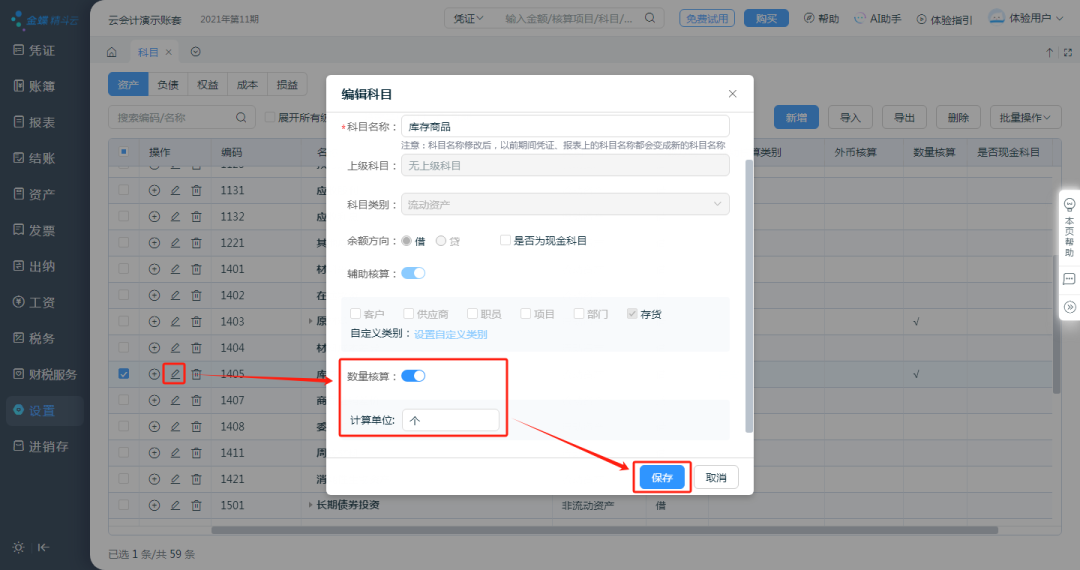The image size is (1080, 570).
Task: Click the 免费试用 button
Action: (707, 19)
